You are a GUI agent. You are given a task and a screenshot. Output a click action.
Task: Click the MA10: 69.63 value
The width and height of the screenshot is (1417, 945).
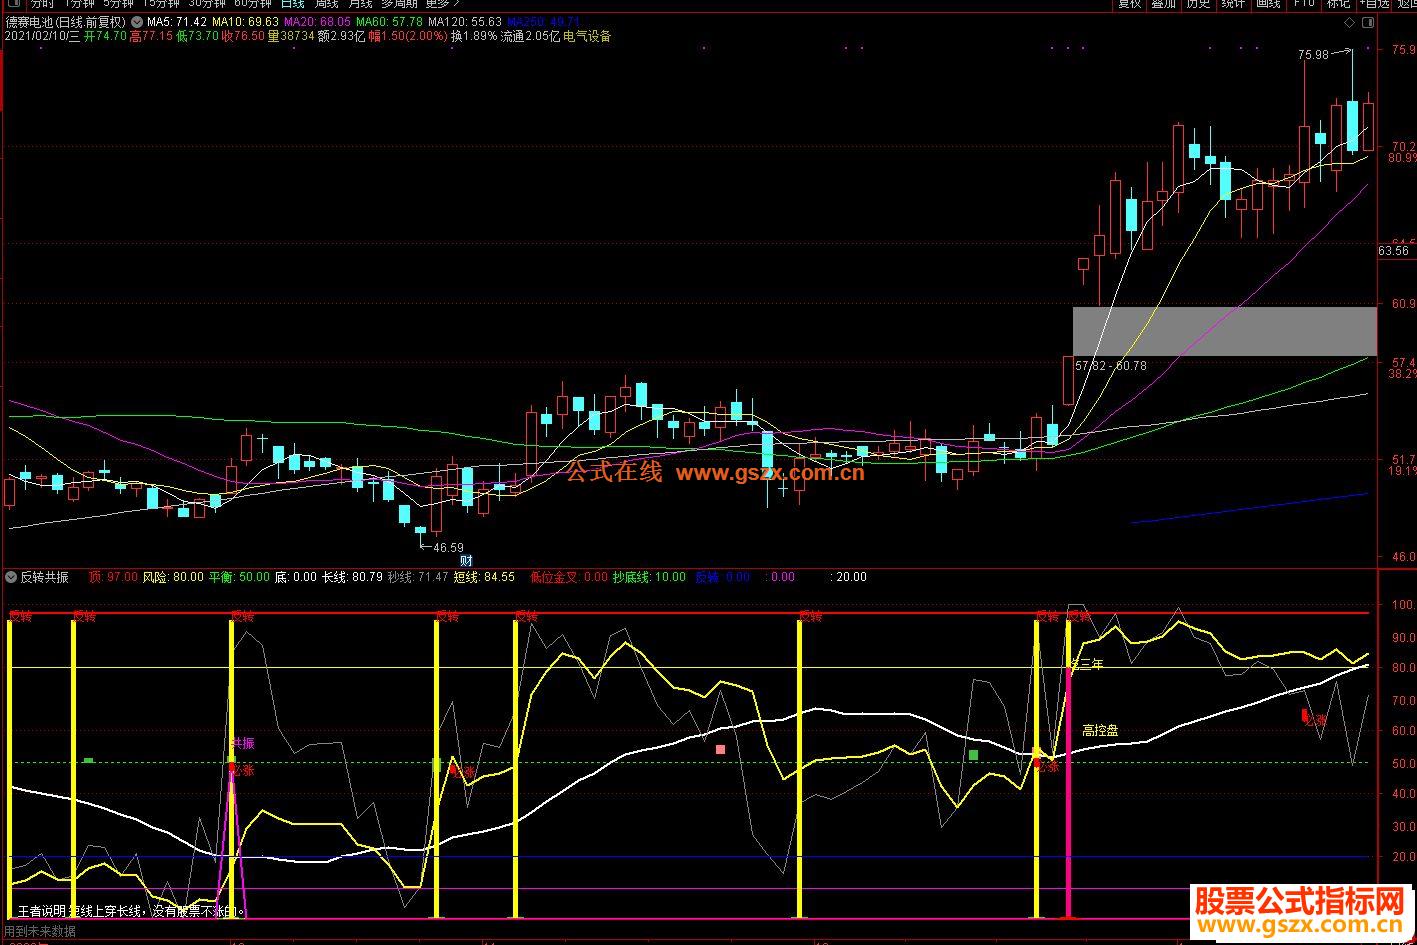coord(246,22)
